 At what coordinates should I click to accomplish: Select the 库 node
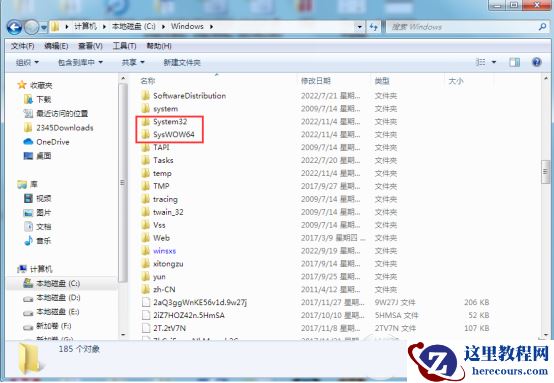point(28,184)
